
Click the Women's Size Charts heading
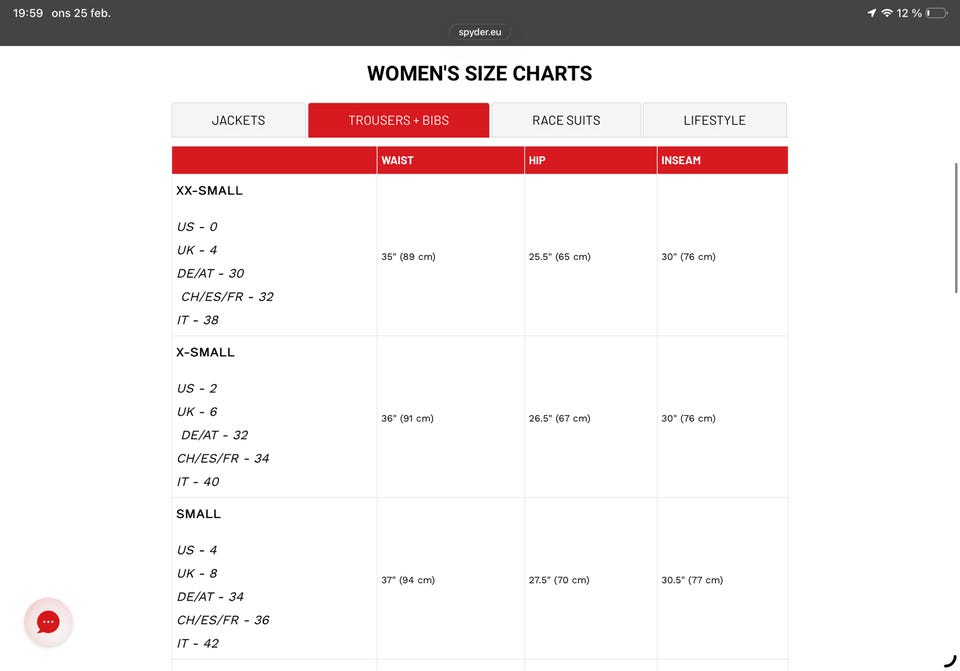point(480,73)
